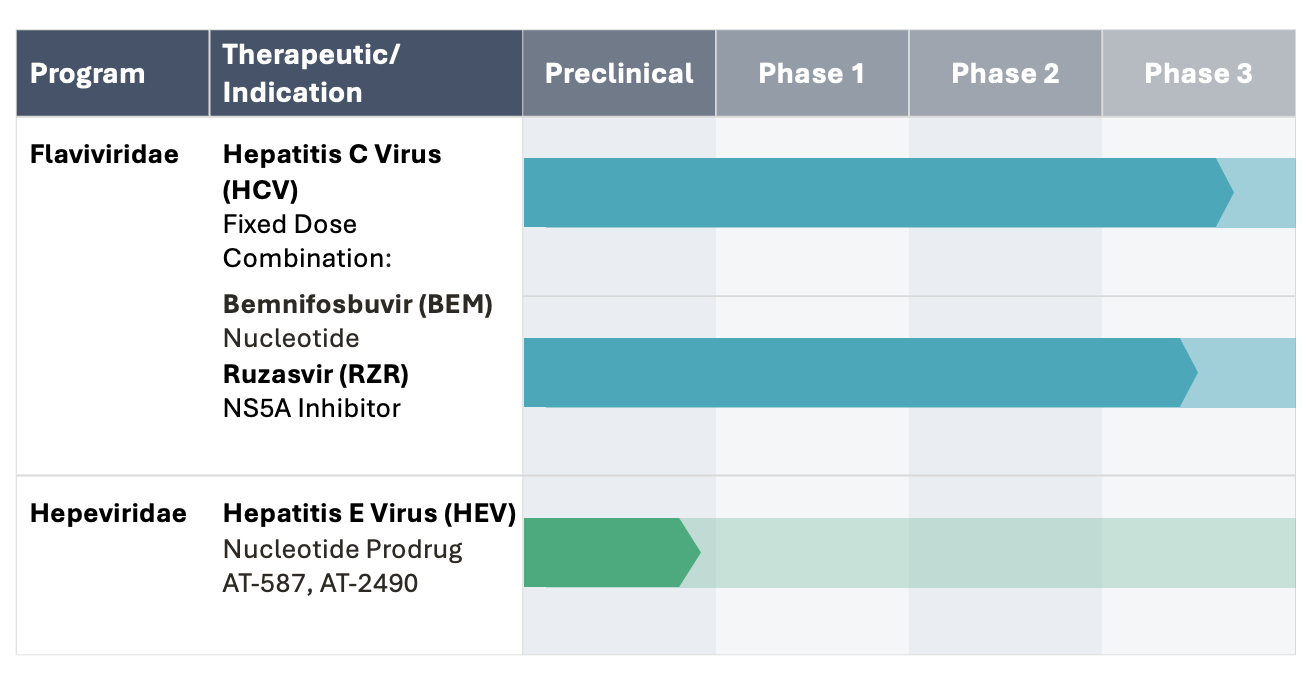Click the Phase 3 column header
This screenshot has width=1310, height=690.
pos(1198,73)
